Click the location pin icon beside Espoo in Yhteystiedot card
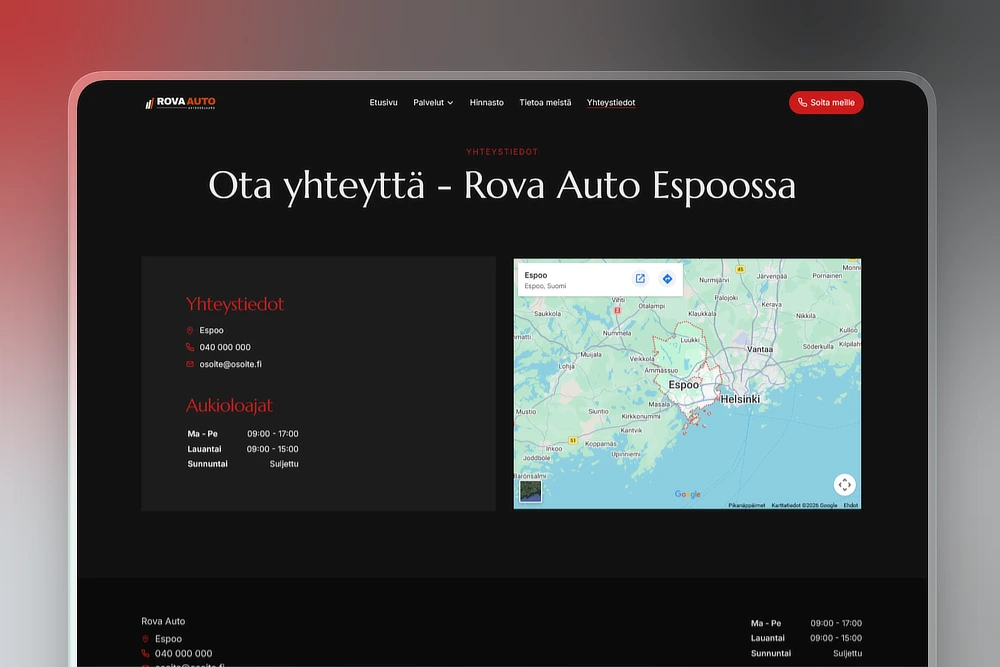Viewport: 1000px width, 667px height. click(189, 330)
